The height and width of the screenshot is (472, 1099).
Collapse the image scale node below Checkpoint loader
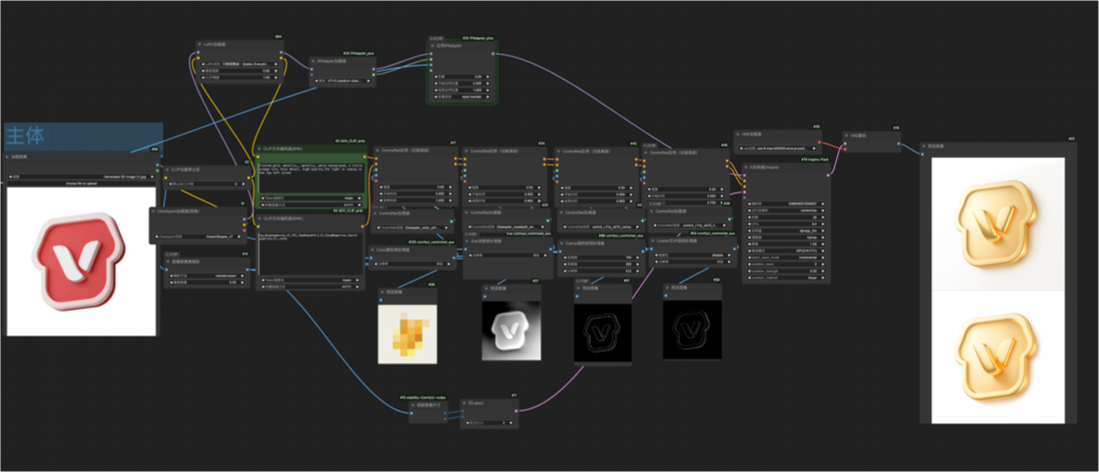pos(168,262)
